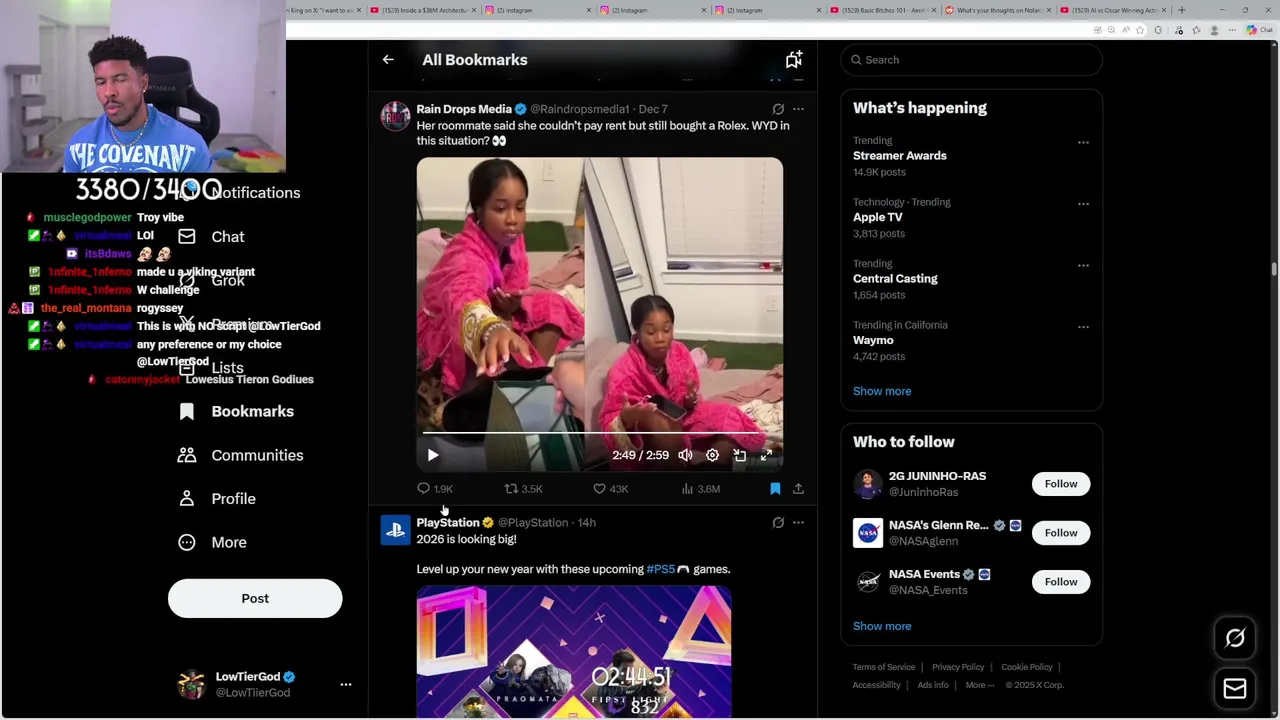Open Terms of Service footer link
This screenshot has width=1280, height=720.
coord(884,667)
